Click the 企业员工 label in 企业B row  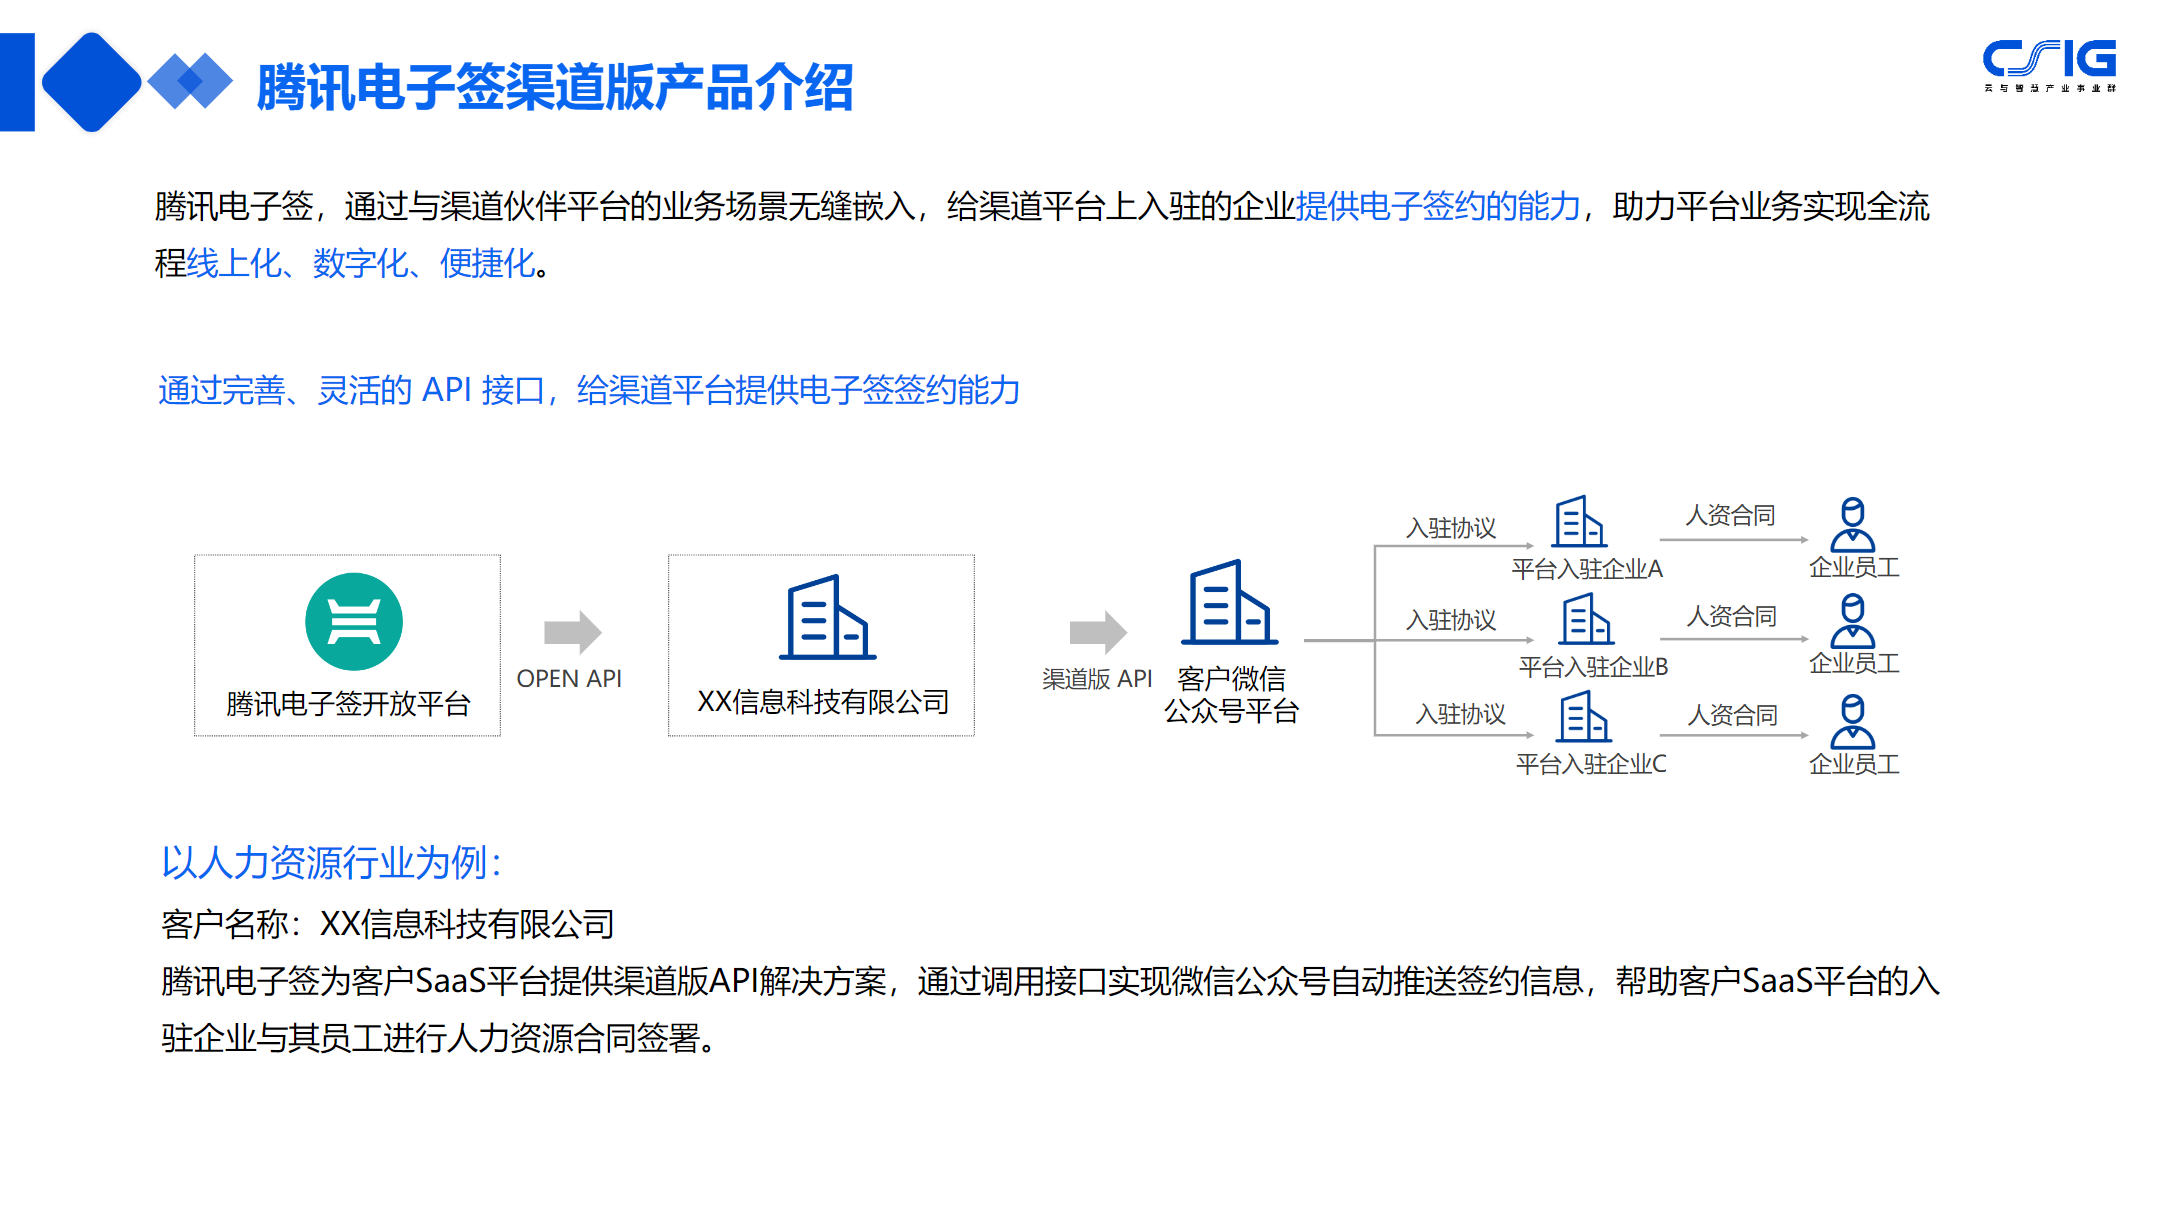click(1854, 663)
